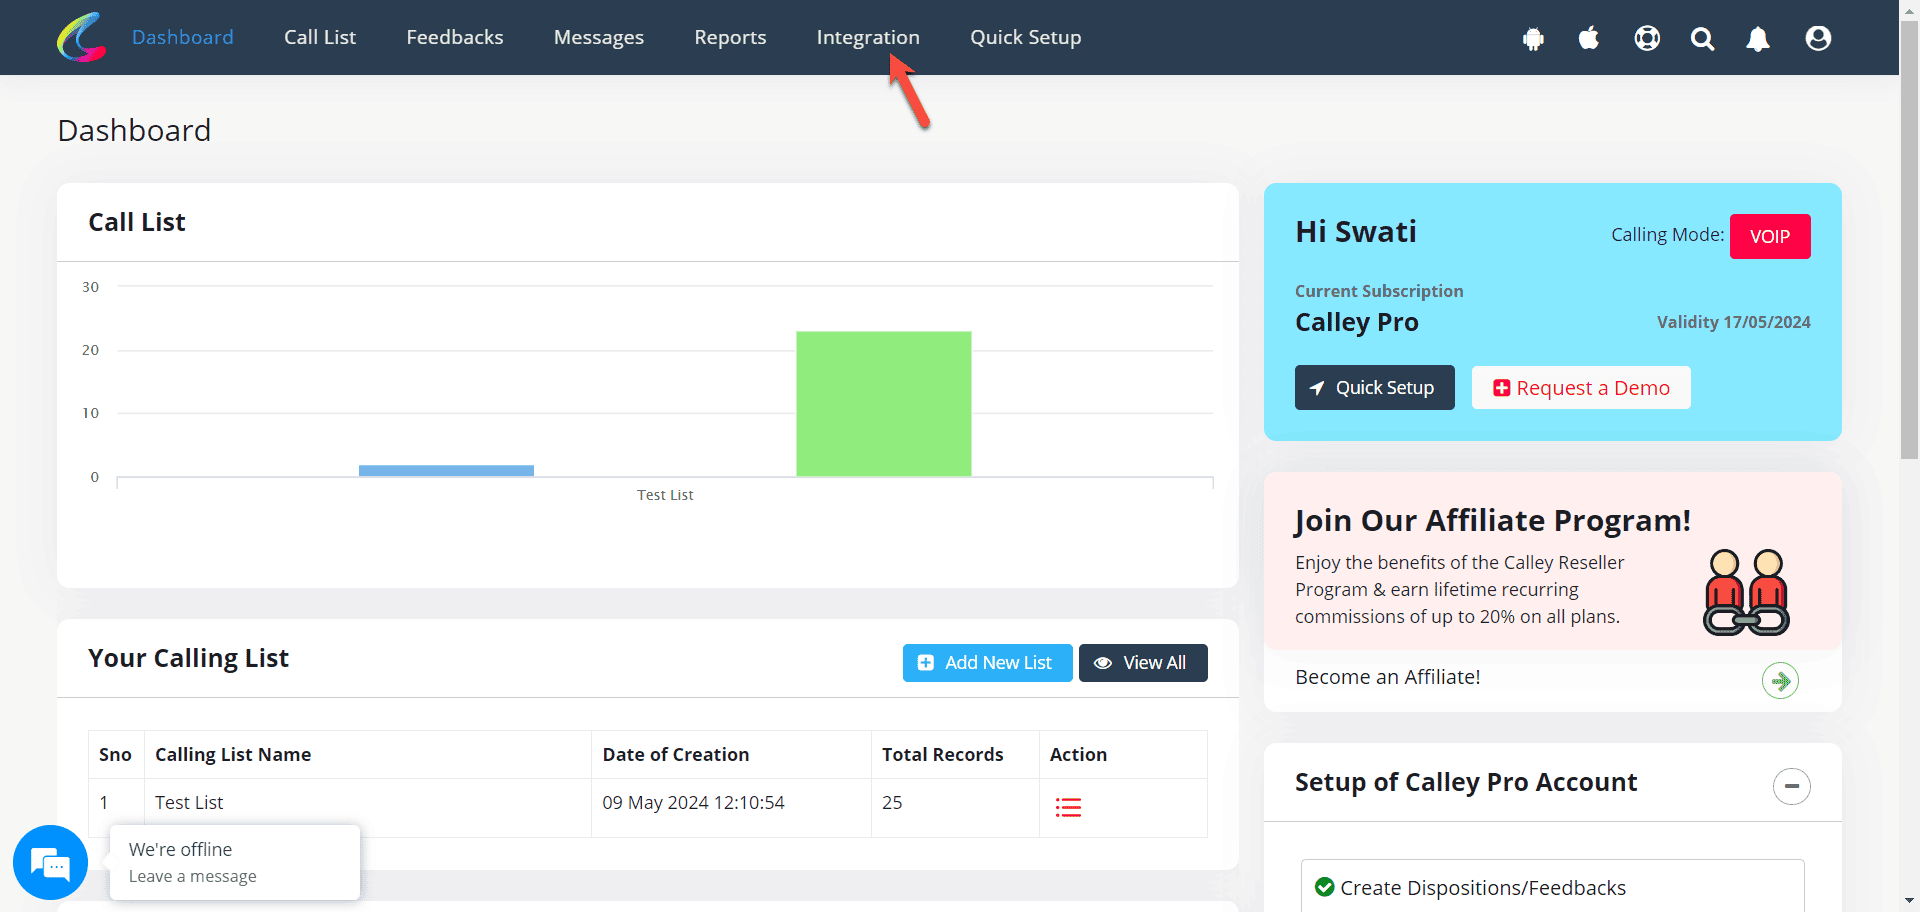Open the help support lifebuoy icon

coord(1646,38)
